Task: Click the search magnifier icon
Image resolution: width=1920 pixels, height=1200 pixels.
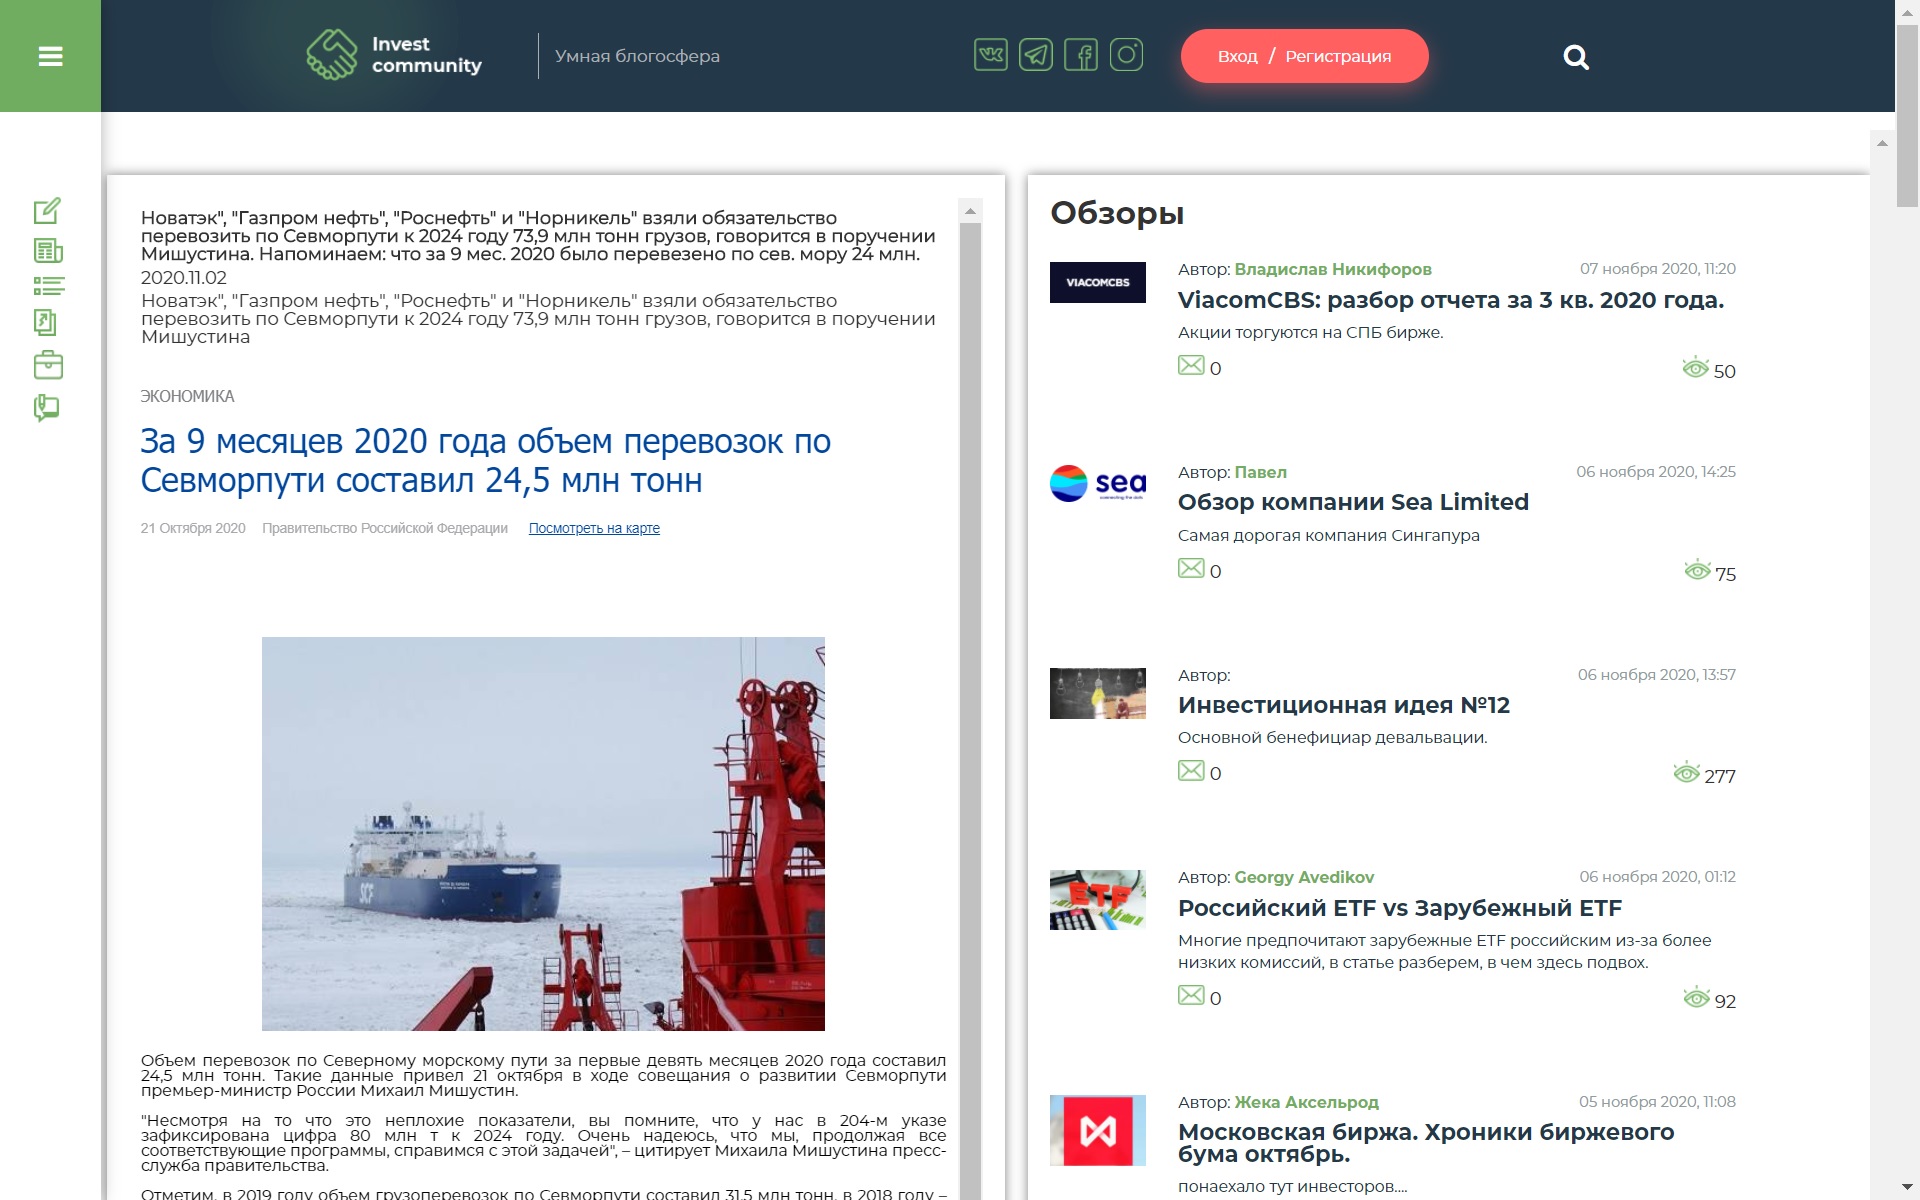Action: tap(1576, 57)
